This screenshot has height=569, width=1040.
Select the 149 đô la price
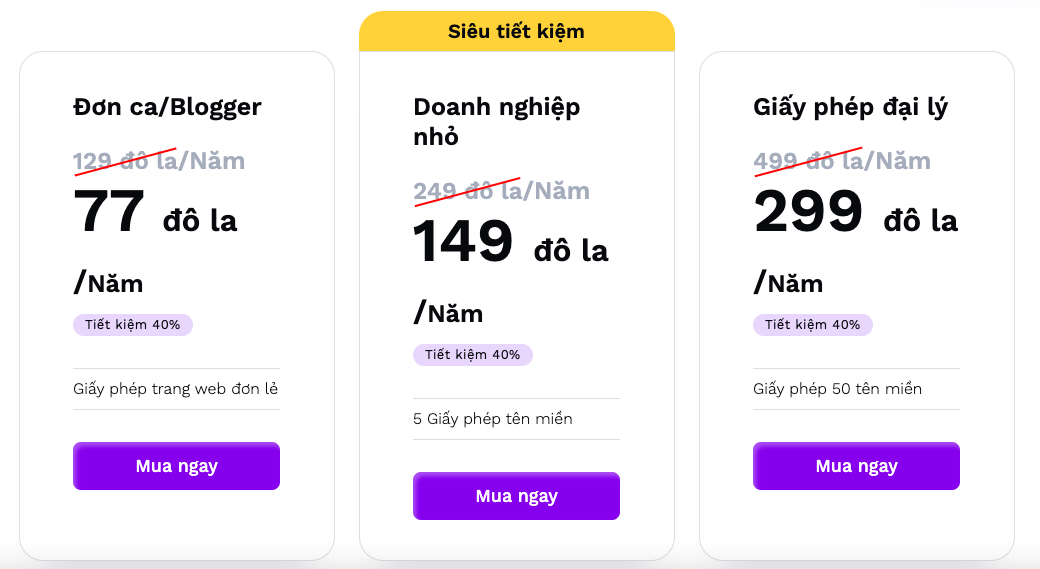[x=510, y=245]
